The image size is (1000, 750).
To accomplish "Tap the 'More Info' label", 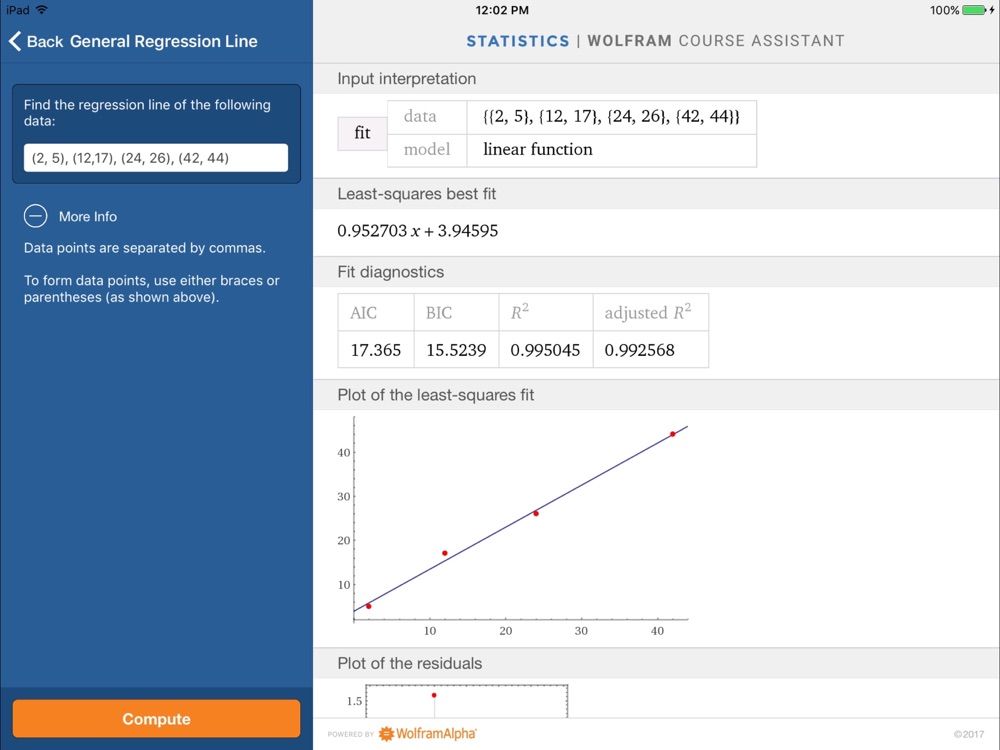I will (88, 216).
